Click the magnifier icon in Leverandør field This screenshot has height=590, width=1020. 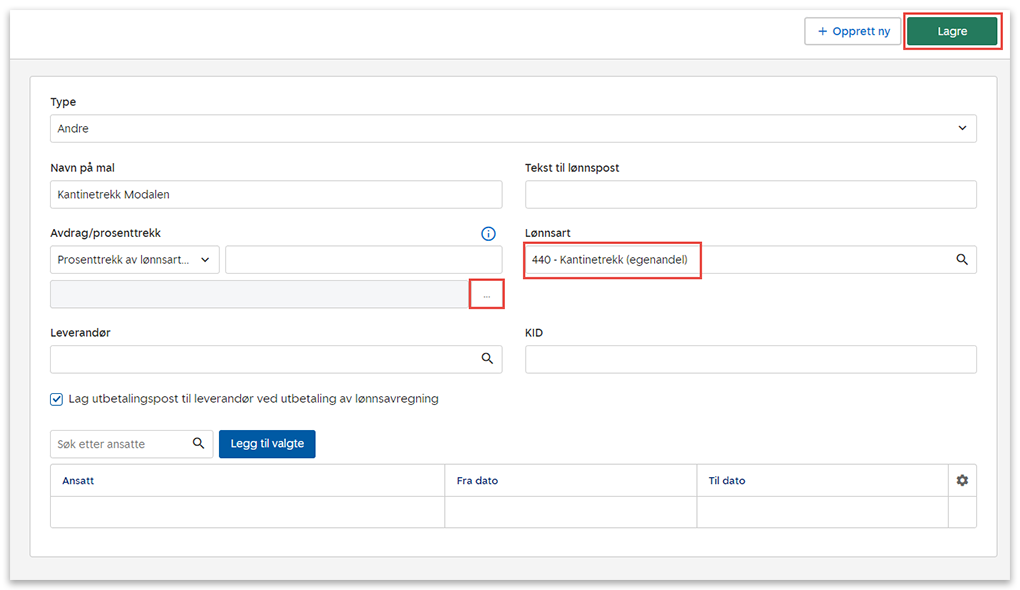[x=487, y=359]
